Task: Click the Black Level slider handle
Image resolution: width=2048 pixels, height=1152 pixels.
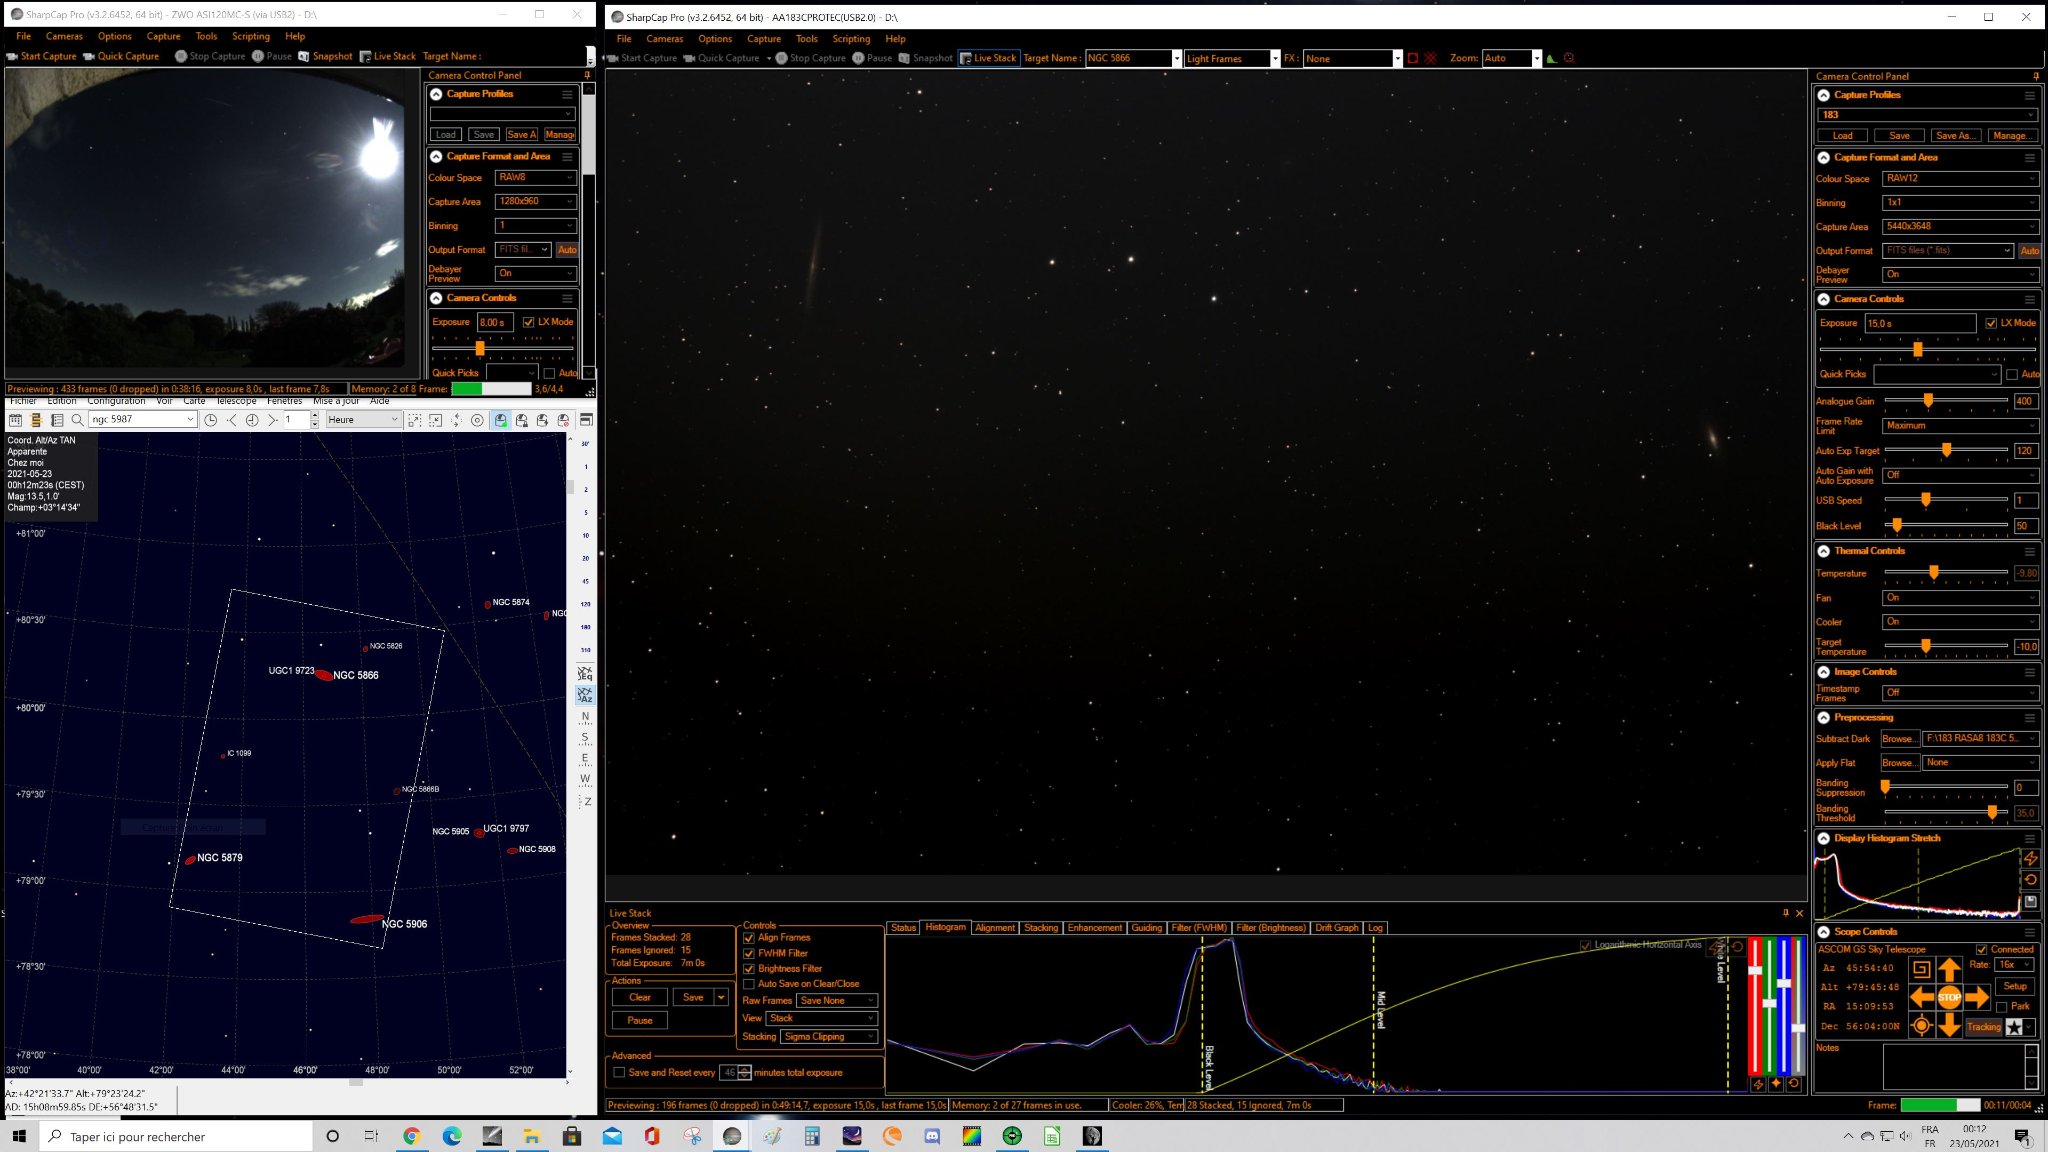Action: pos(1897,525)
